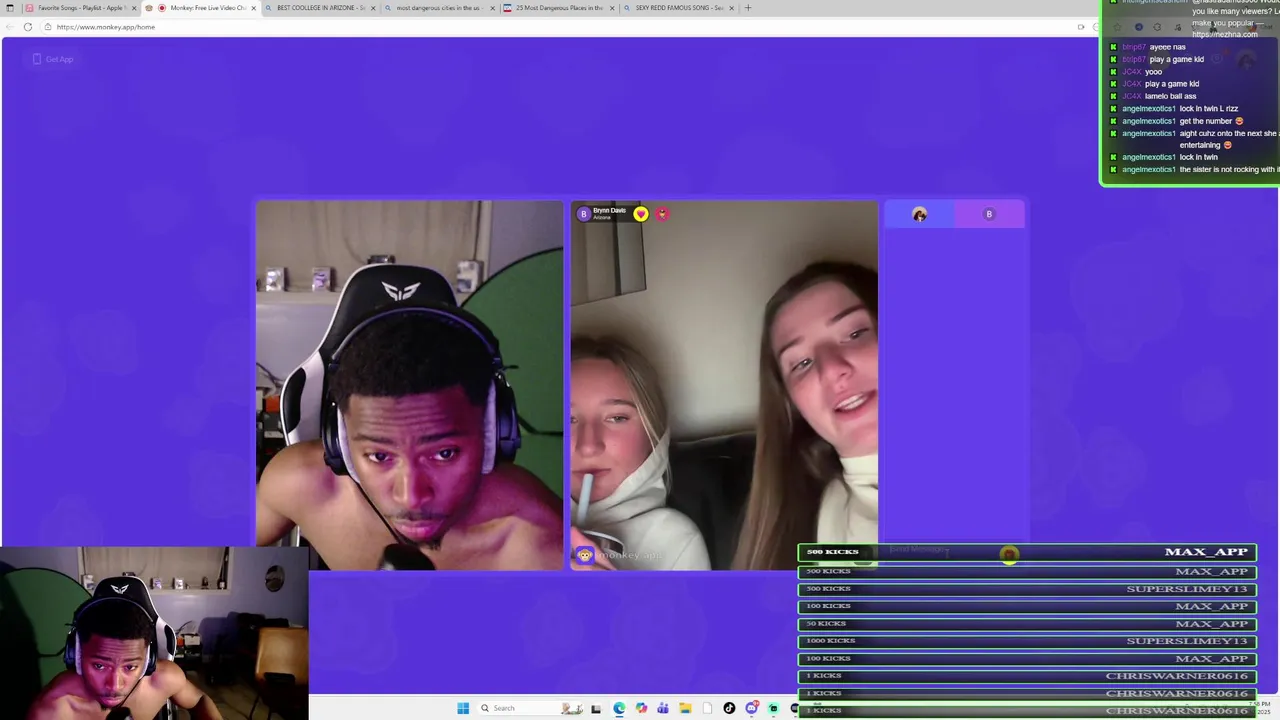Open the 25 Most Dangerous Places tab
Image resolution: width=1280 pixels, height=720 pixels.
558,8
